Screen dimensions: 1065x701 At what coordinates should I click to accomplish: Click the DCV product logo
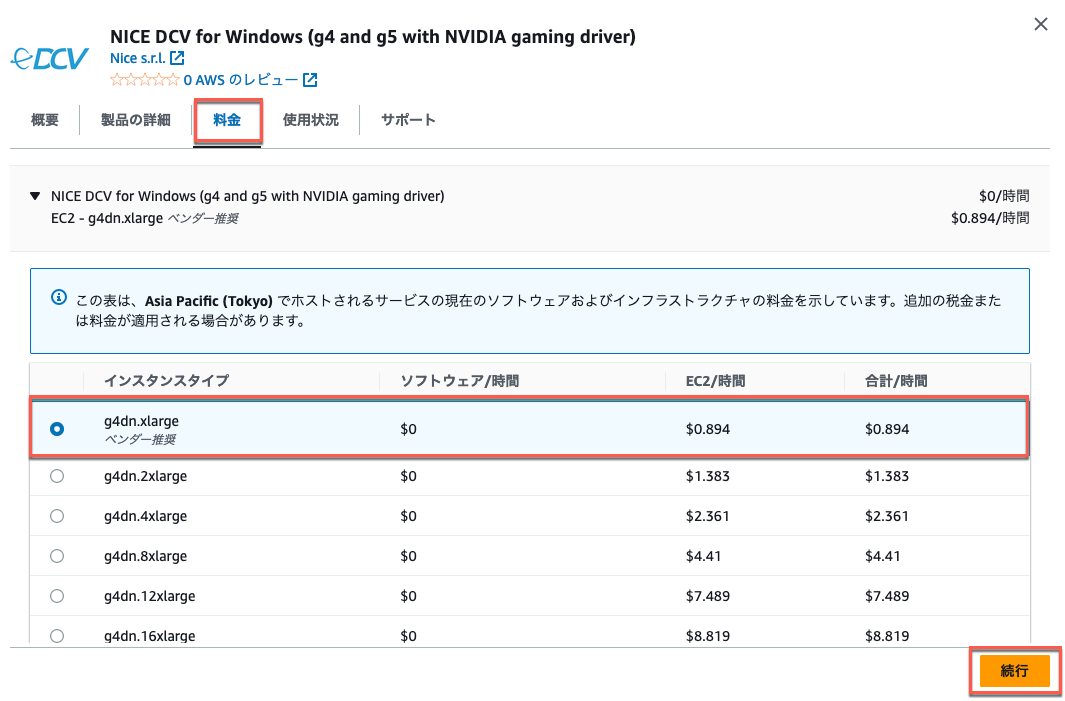(x=50, y=58)
